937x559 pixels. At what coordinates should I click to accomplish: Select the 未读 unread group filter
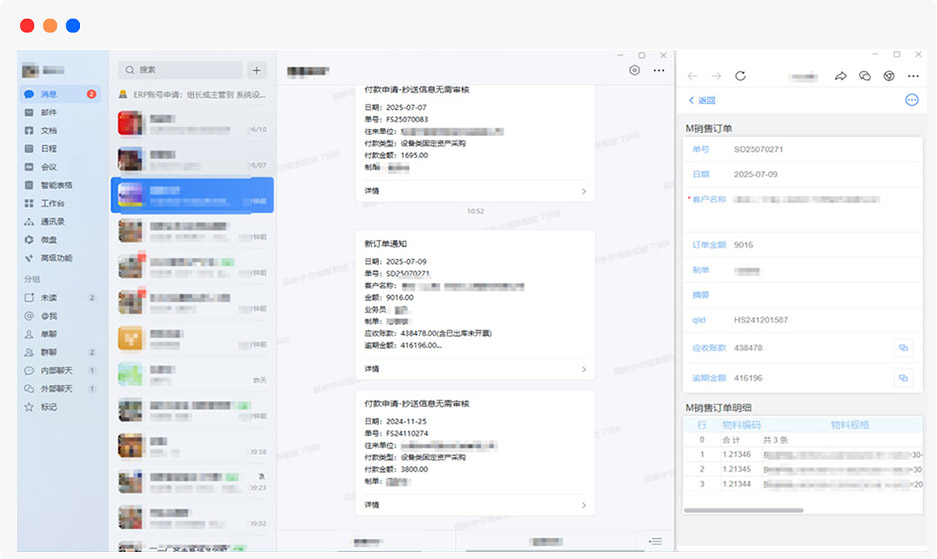pyautogui.click(x=48, y=298)
